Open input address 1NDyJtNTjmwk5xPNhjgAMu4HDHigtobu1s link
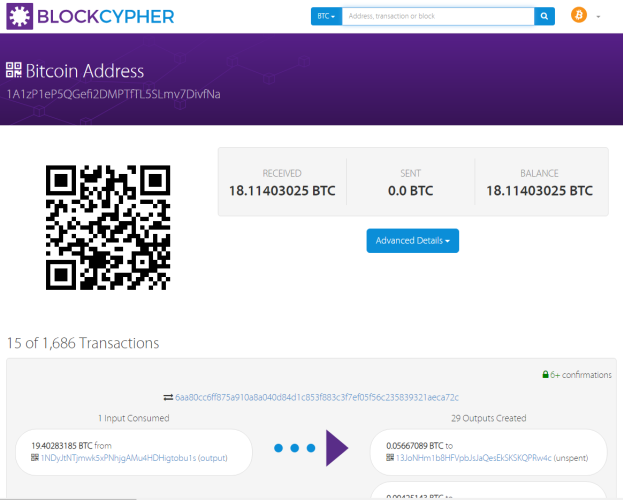 click(x=118, y=458)
